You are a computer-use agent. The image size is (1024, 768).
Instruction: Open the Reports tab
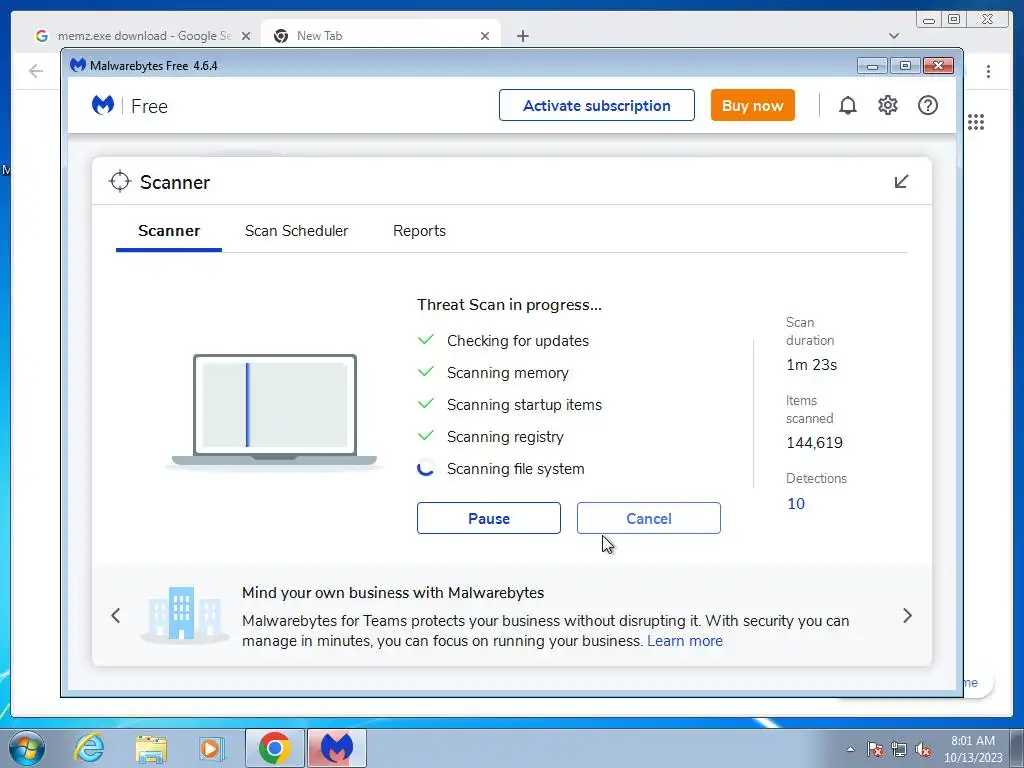coord(419,231)
